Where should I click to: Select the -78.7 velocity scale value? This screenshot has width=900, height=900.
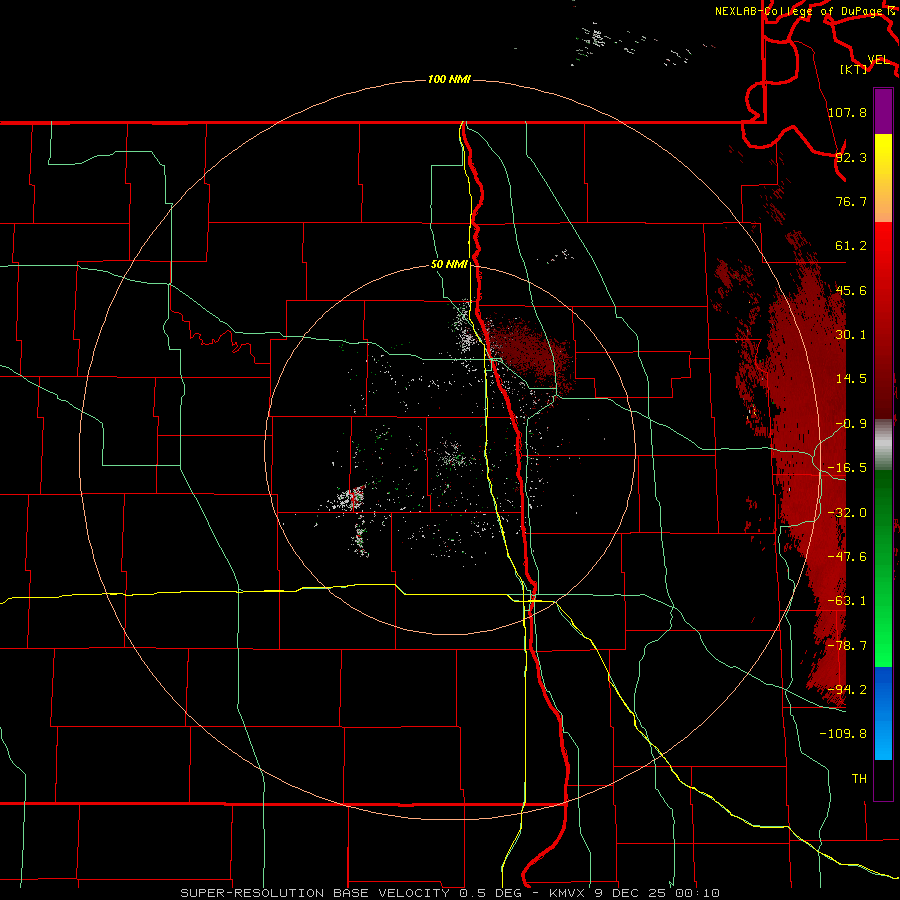(847, 646)
